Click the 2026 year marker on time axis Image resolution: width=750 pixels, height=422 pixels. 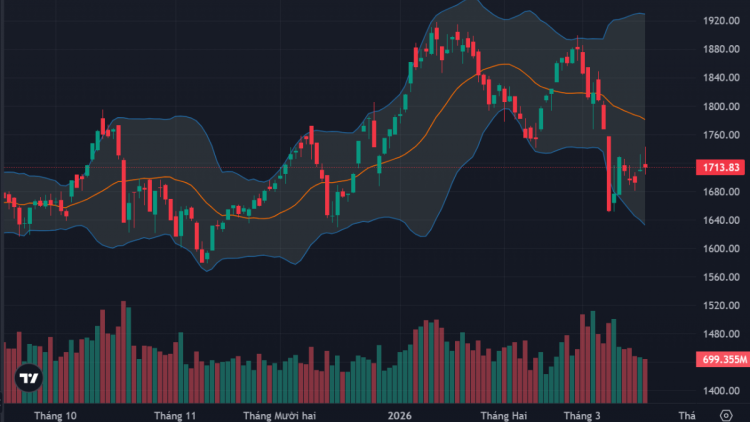(400, 414)
